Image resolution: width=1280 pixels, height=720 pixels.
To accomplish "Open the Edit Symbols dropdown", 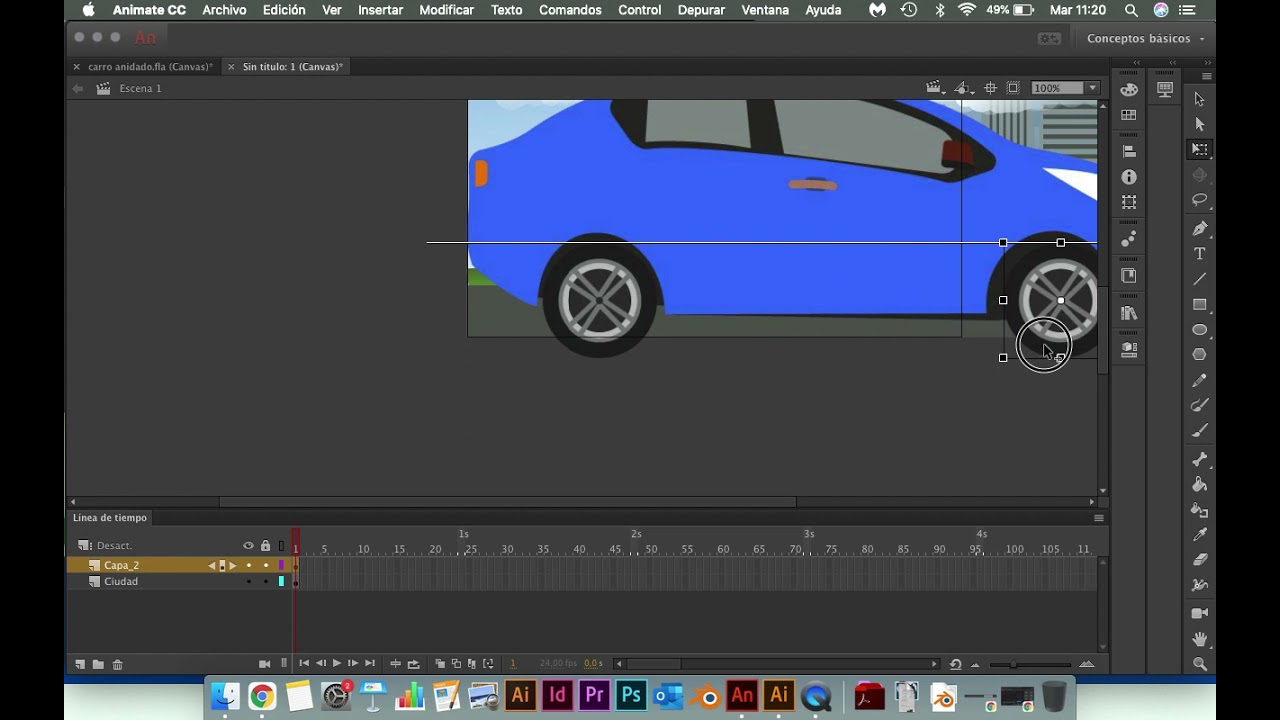I will click(x=963, y=88).
